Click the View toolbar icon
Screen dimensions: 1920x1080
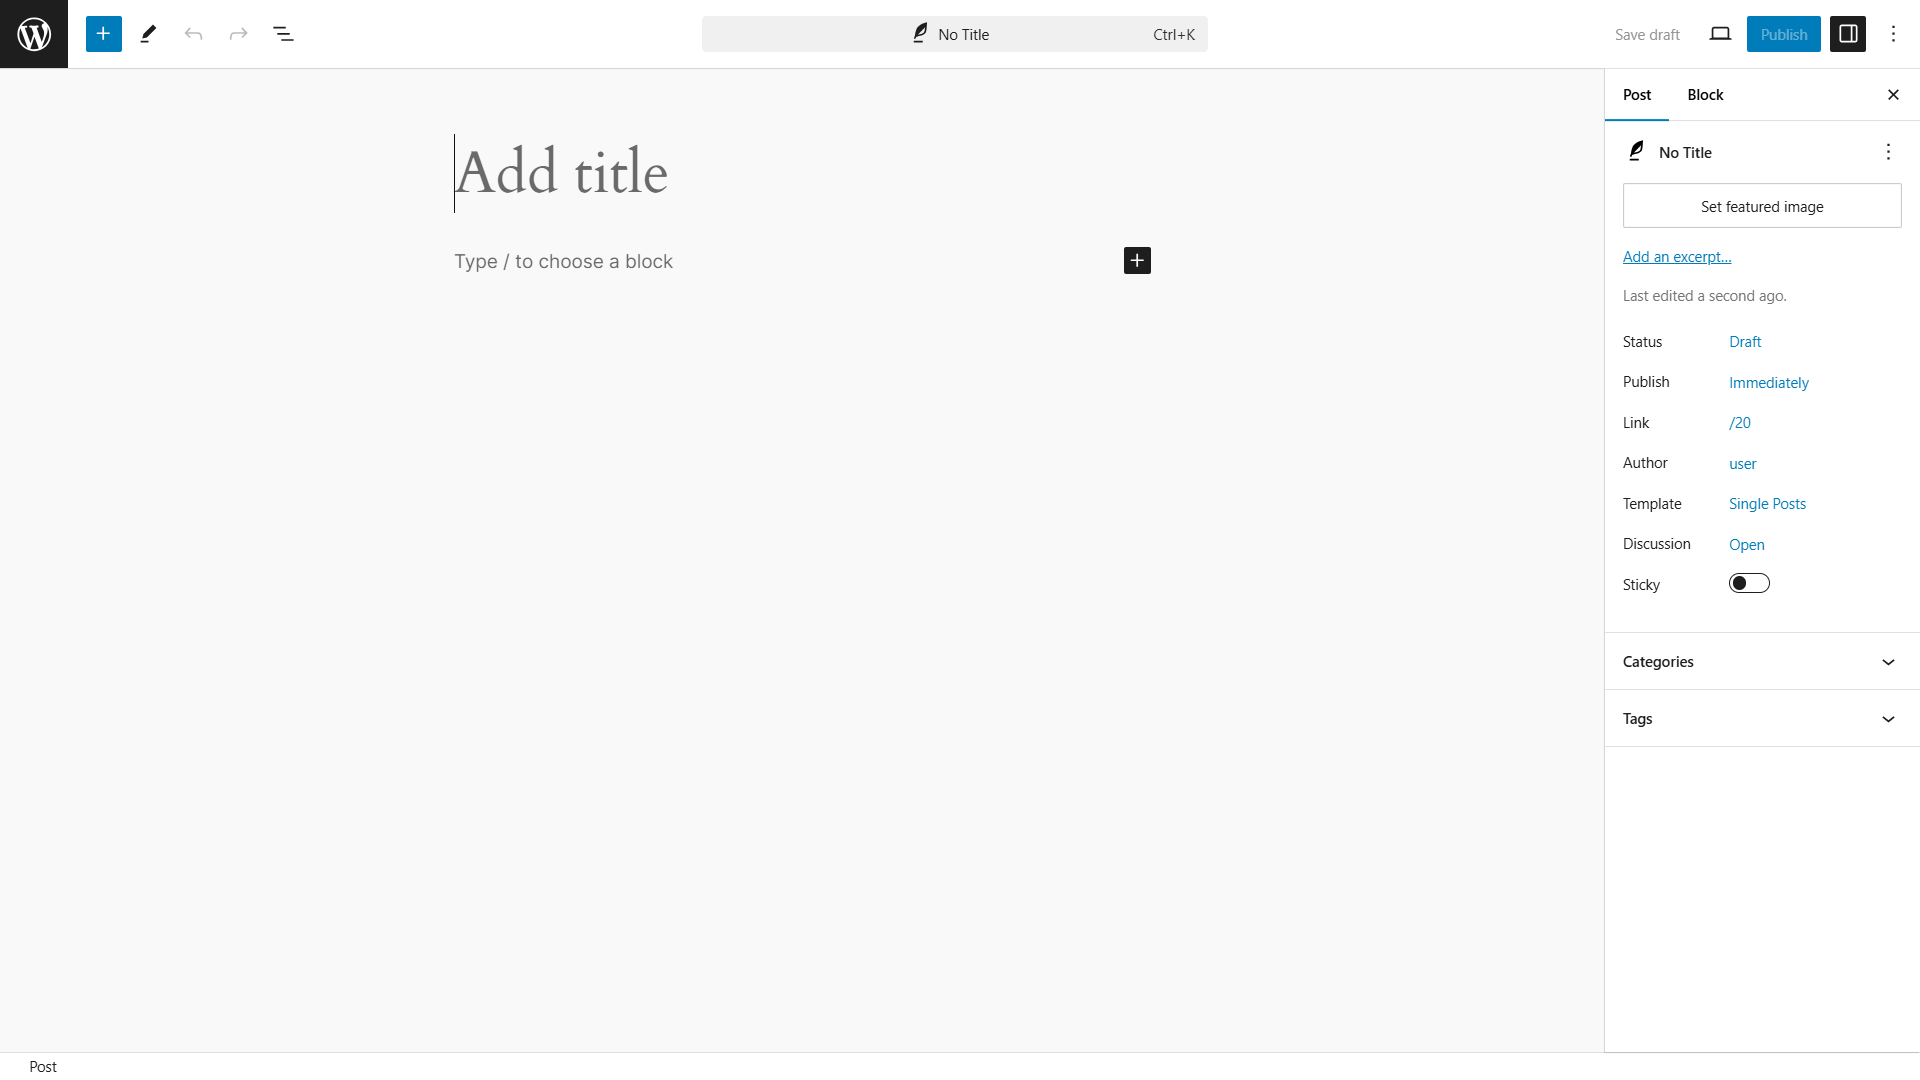pyautogui.click(x=1721, y=34)
